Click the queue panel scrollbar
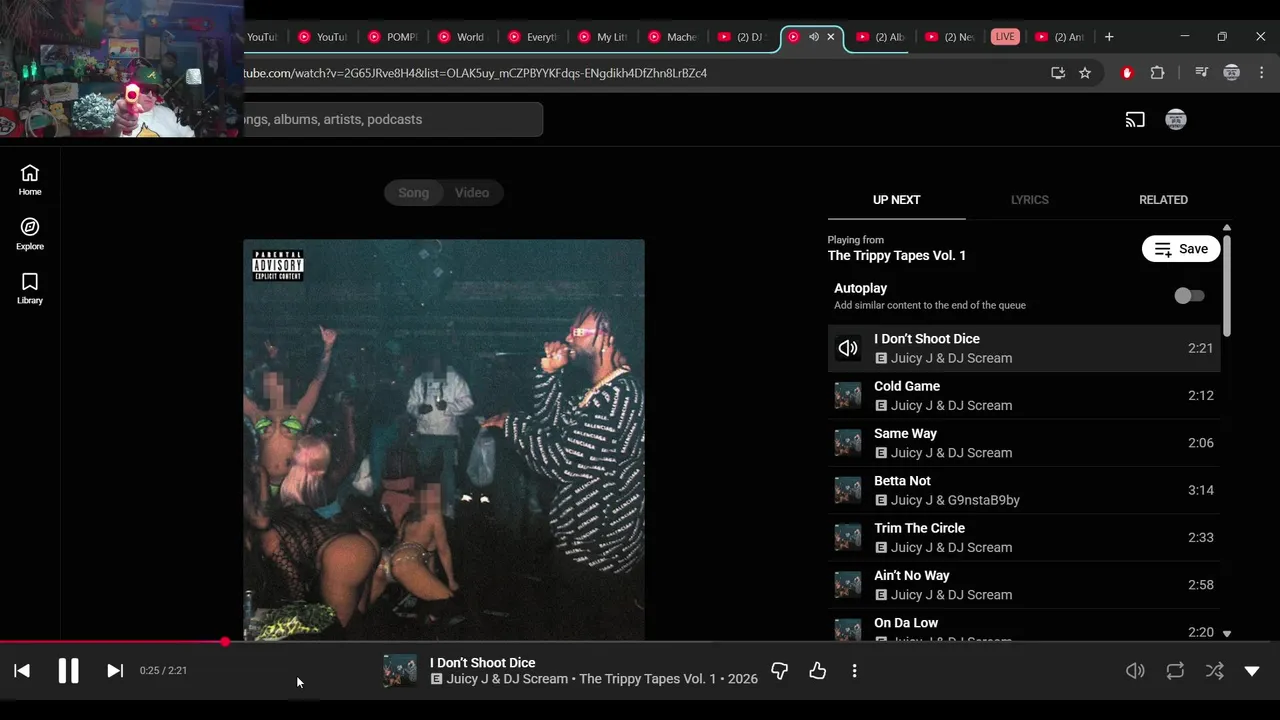Image resolution: width=1280 pixels, height=720 pixels. click(x=1226, y=285)
